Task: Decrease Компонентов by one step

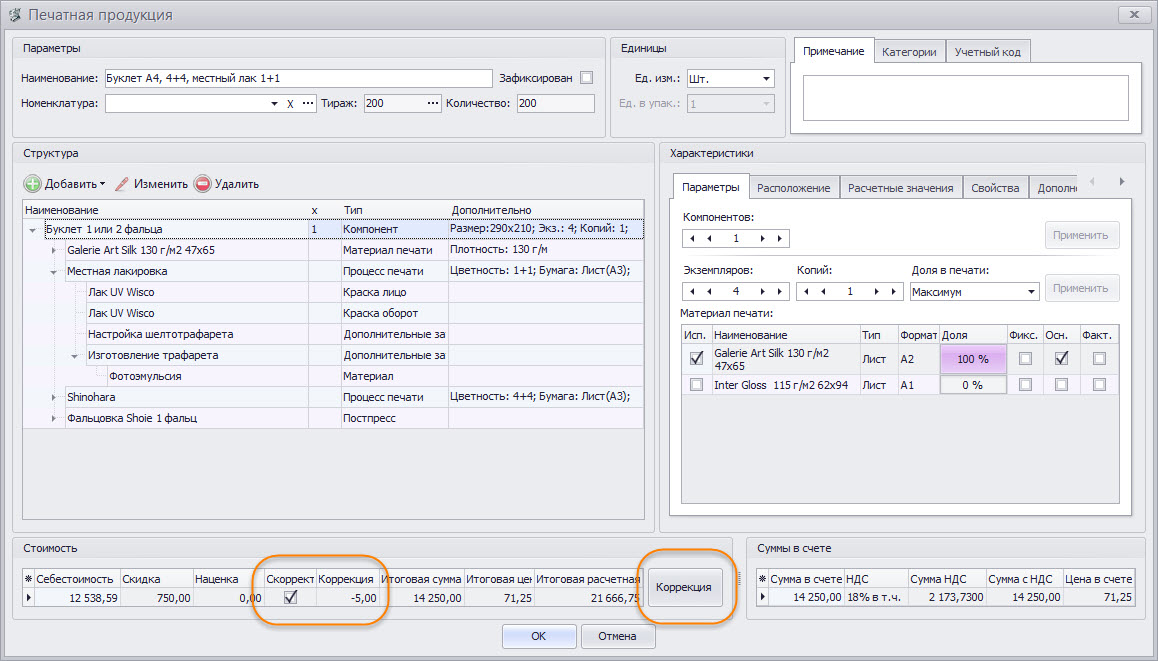Action: click(x=709, y=239)
